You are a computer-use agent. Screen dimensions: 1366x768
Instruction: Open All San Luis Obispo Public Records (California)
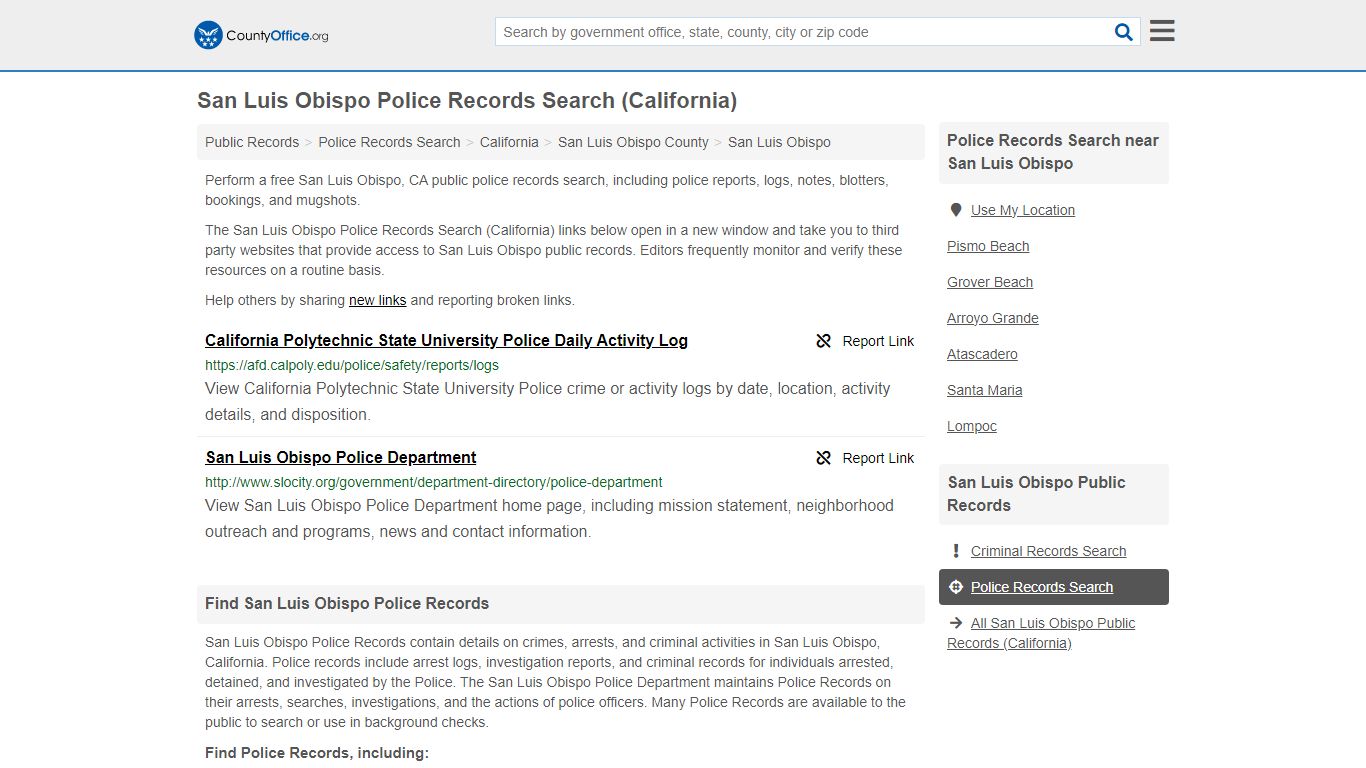coord(1041,633)
